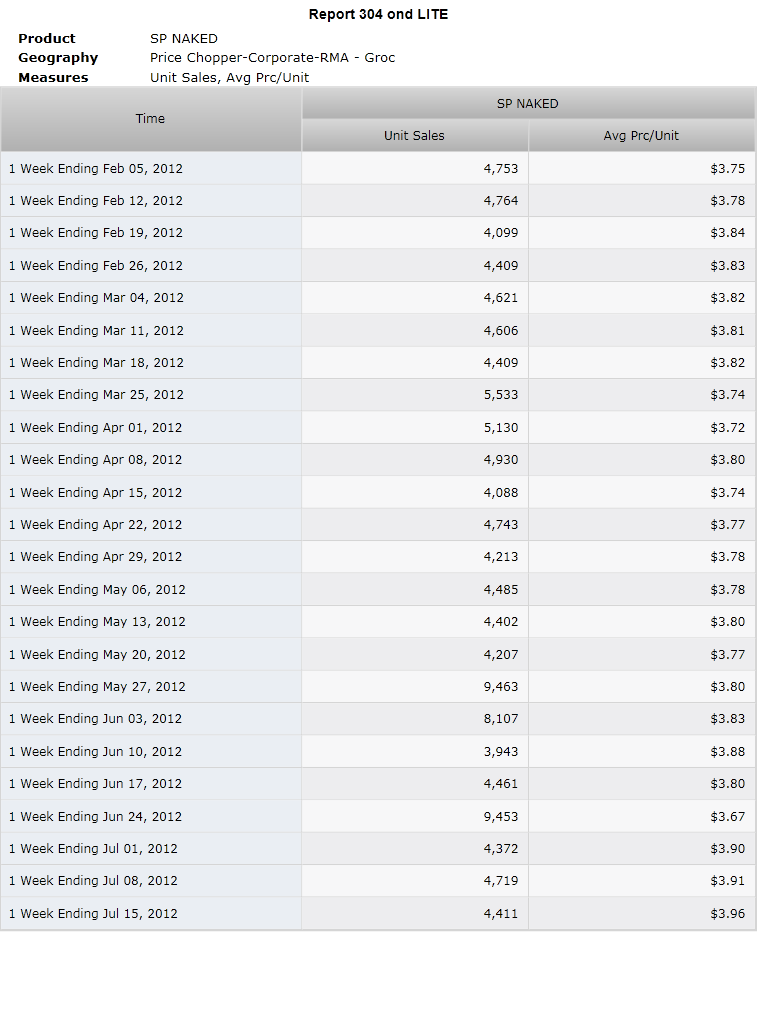Click the Time column header
The image size is (757, 1027).
click(x=151, y=119)
